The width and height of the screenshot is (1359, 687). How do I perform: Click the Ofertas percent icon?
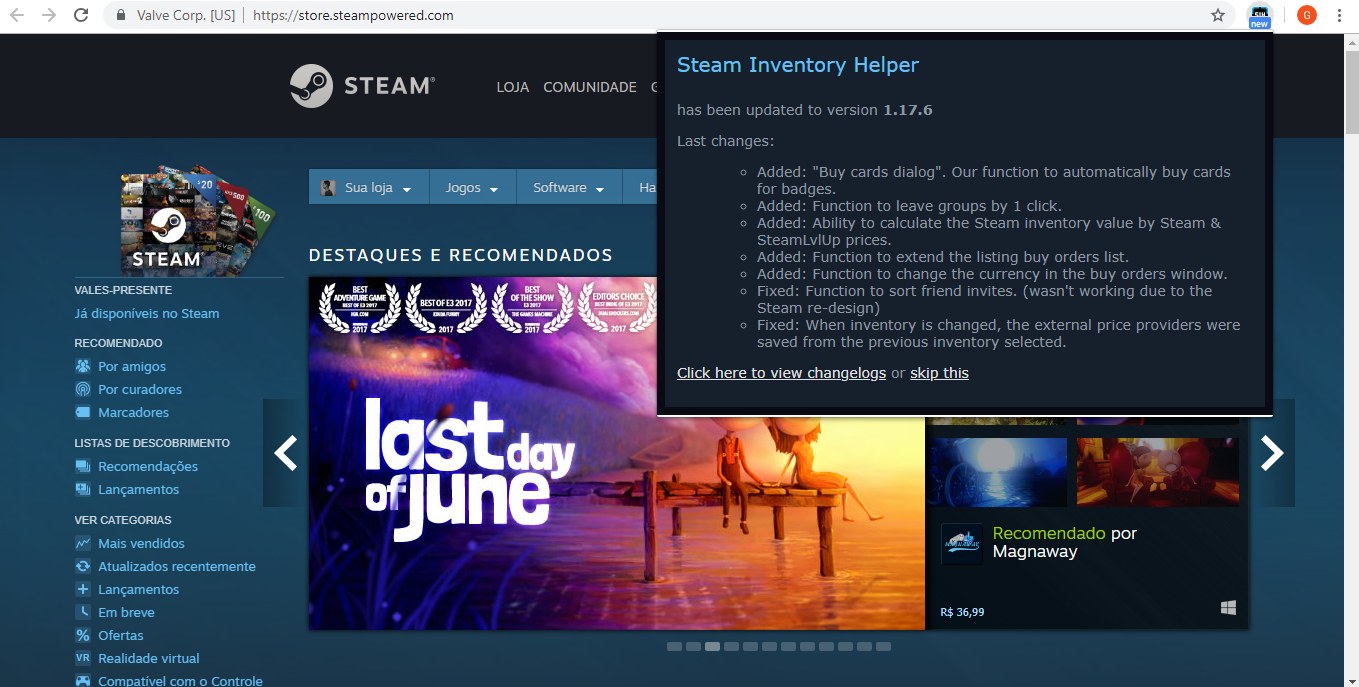coord(83,635)
